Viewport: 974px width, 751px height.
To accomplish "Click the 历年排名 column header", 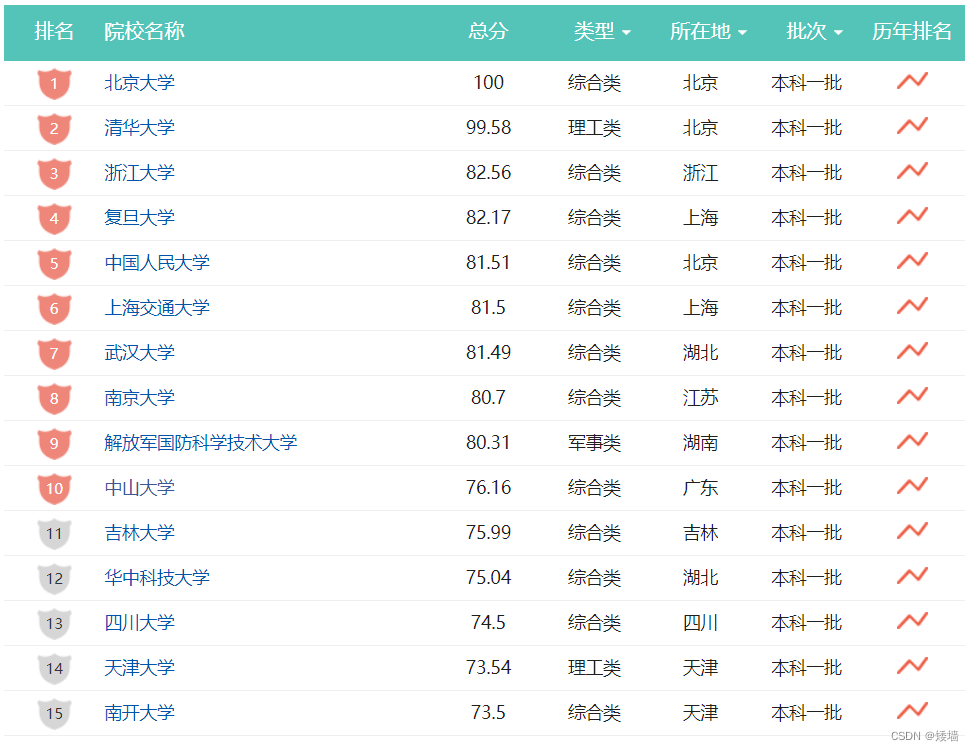I will (912, 31).
